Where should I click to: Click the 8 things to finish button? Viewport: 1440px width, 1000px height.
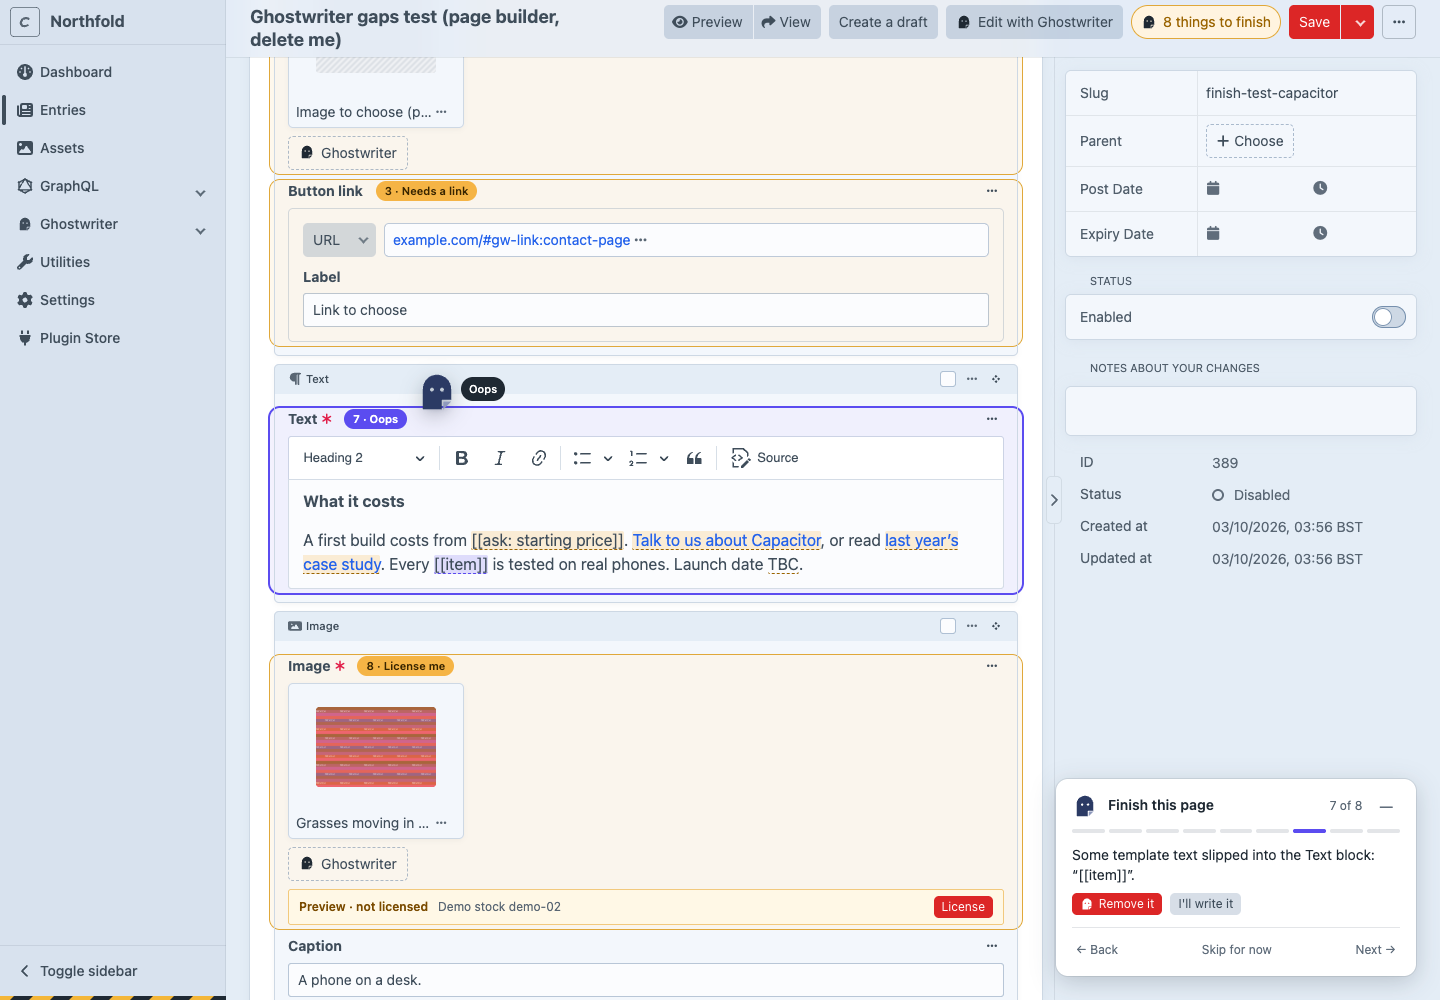point(1206,22)
